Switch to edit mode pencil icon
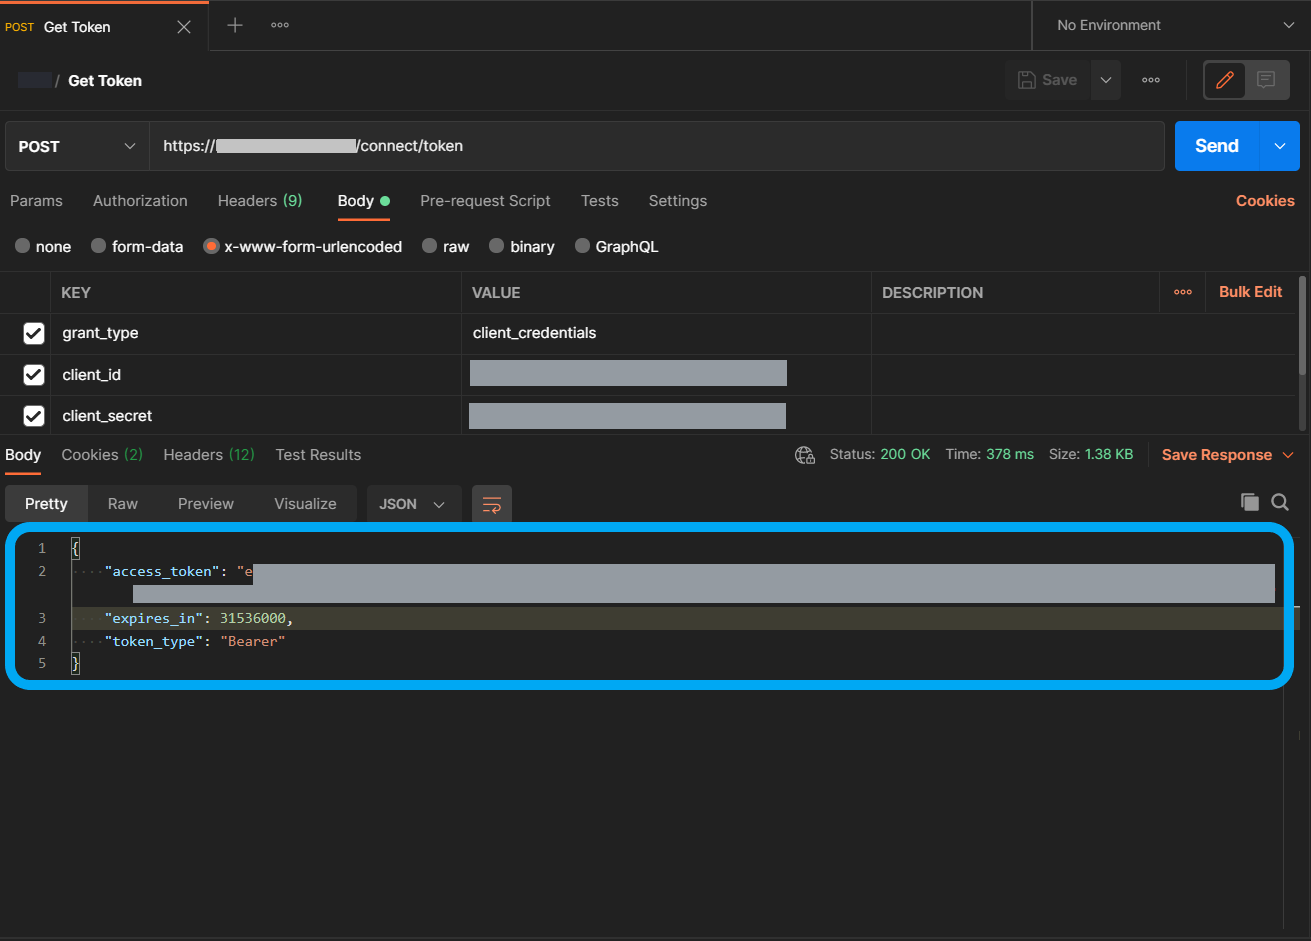The width and height of the screenshot is (1311, 941). [1225, 80]
